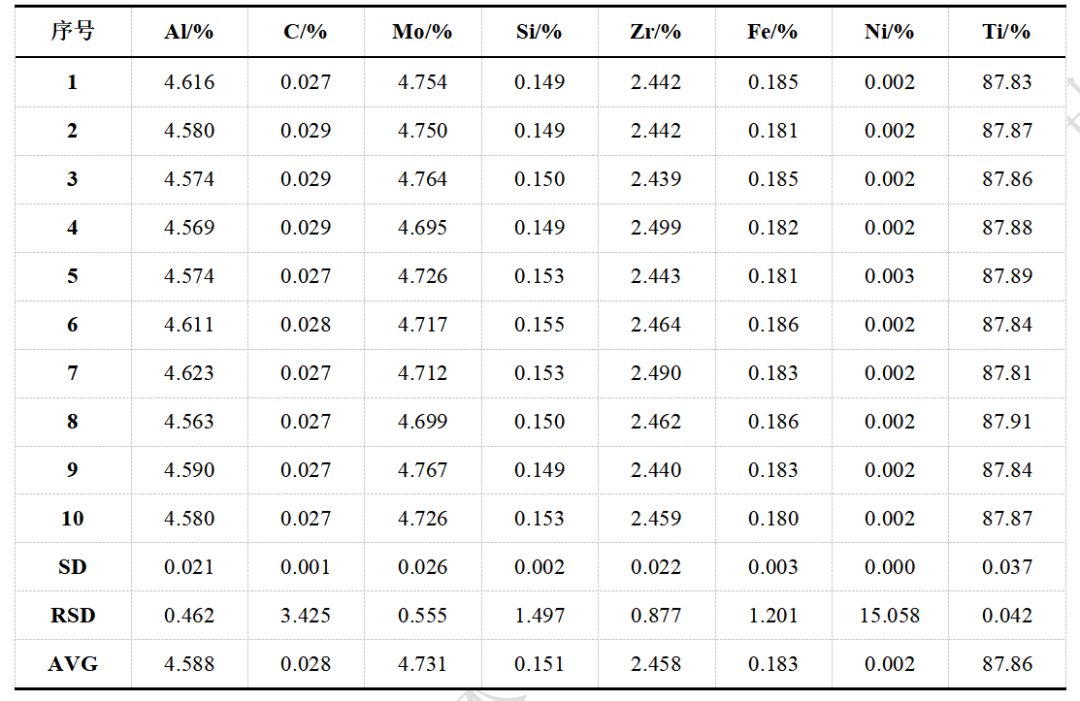The width and height of the screenshot is (1080, 701).
Task: Select the Ti/% column header
Action: (1006, 32)
